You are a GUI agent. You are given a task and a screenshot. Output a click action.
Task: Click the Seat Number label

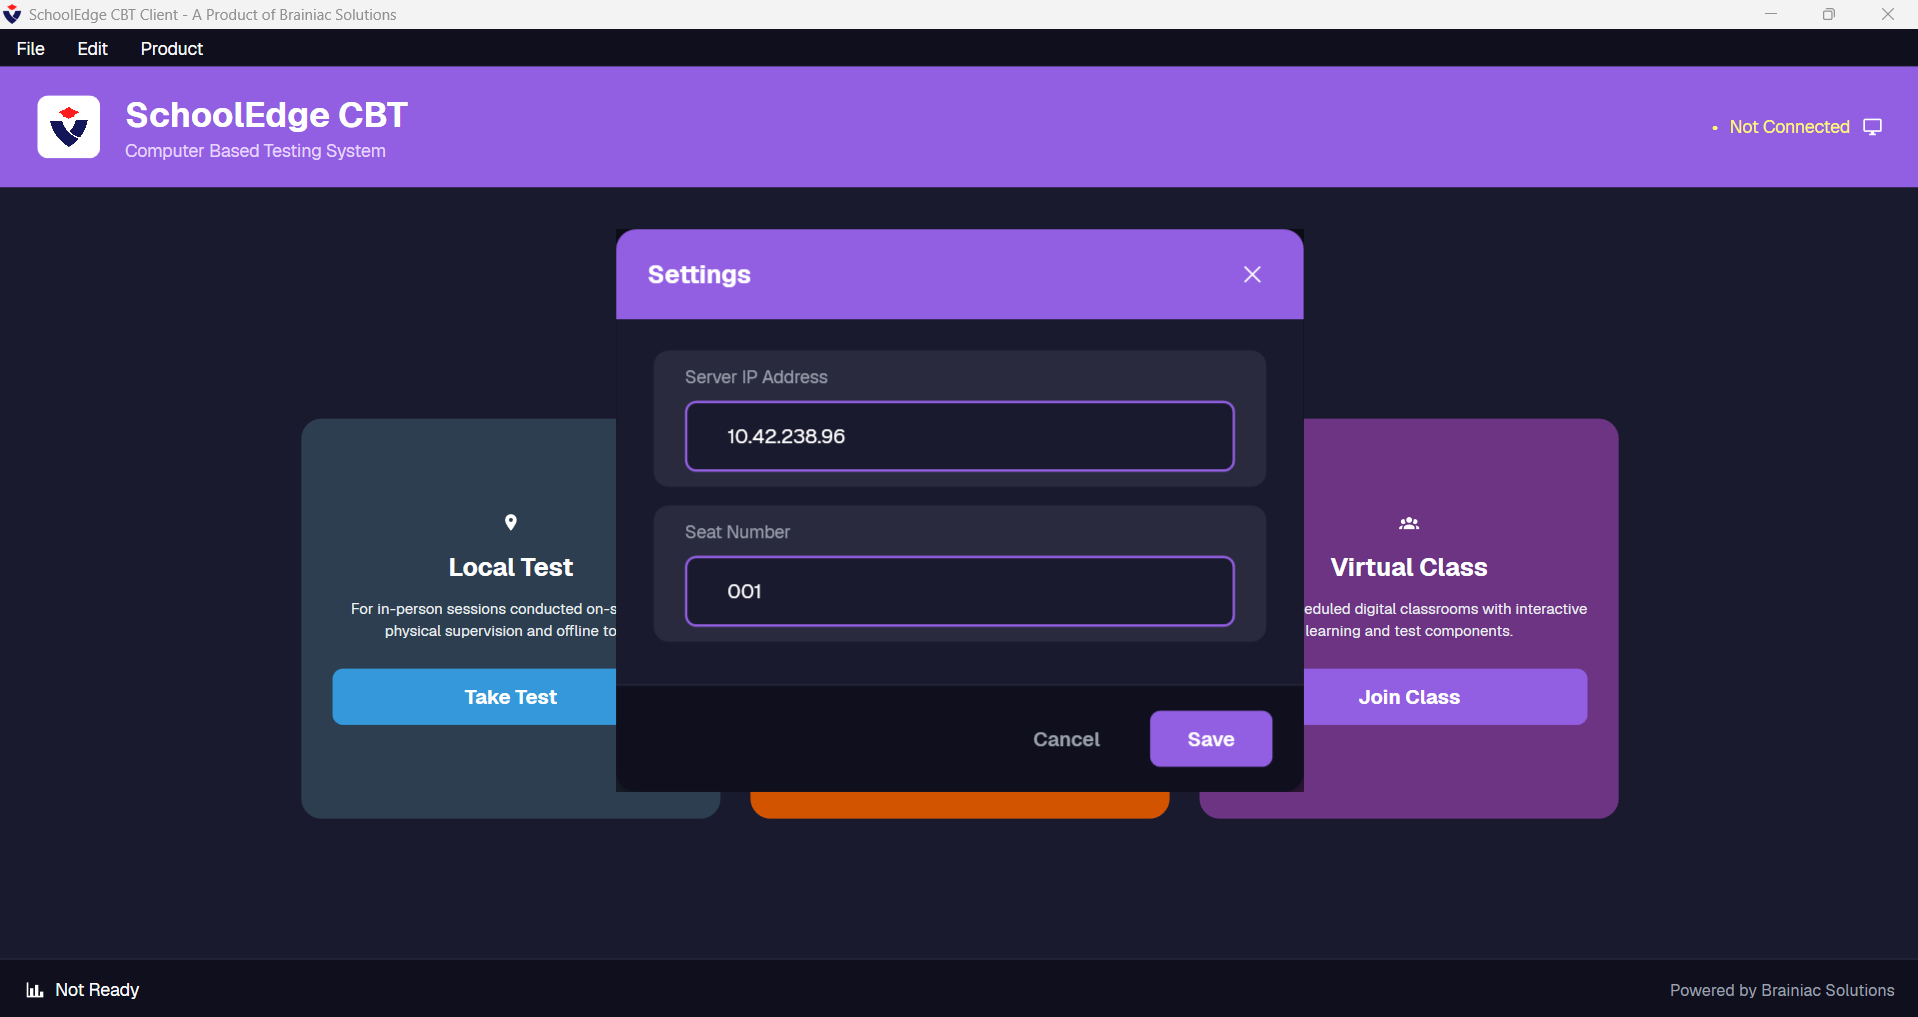(x=737, y=532)
